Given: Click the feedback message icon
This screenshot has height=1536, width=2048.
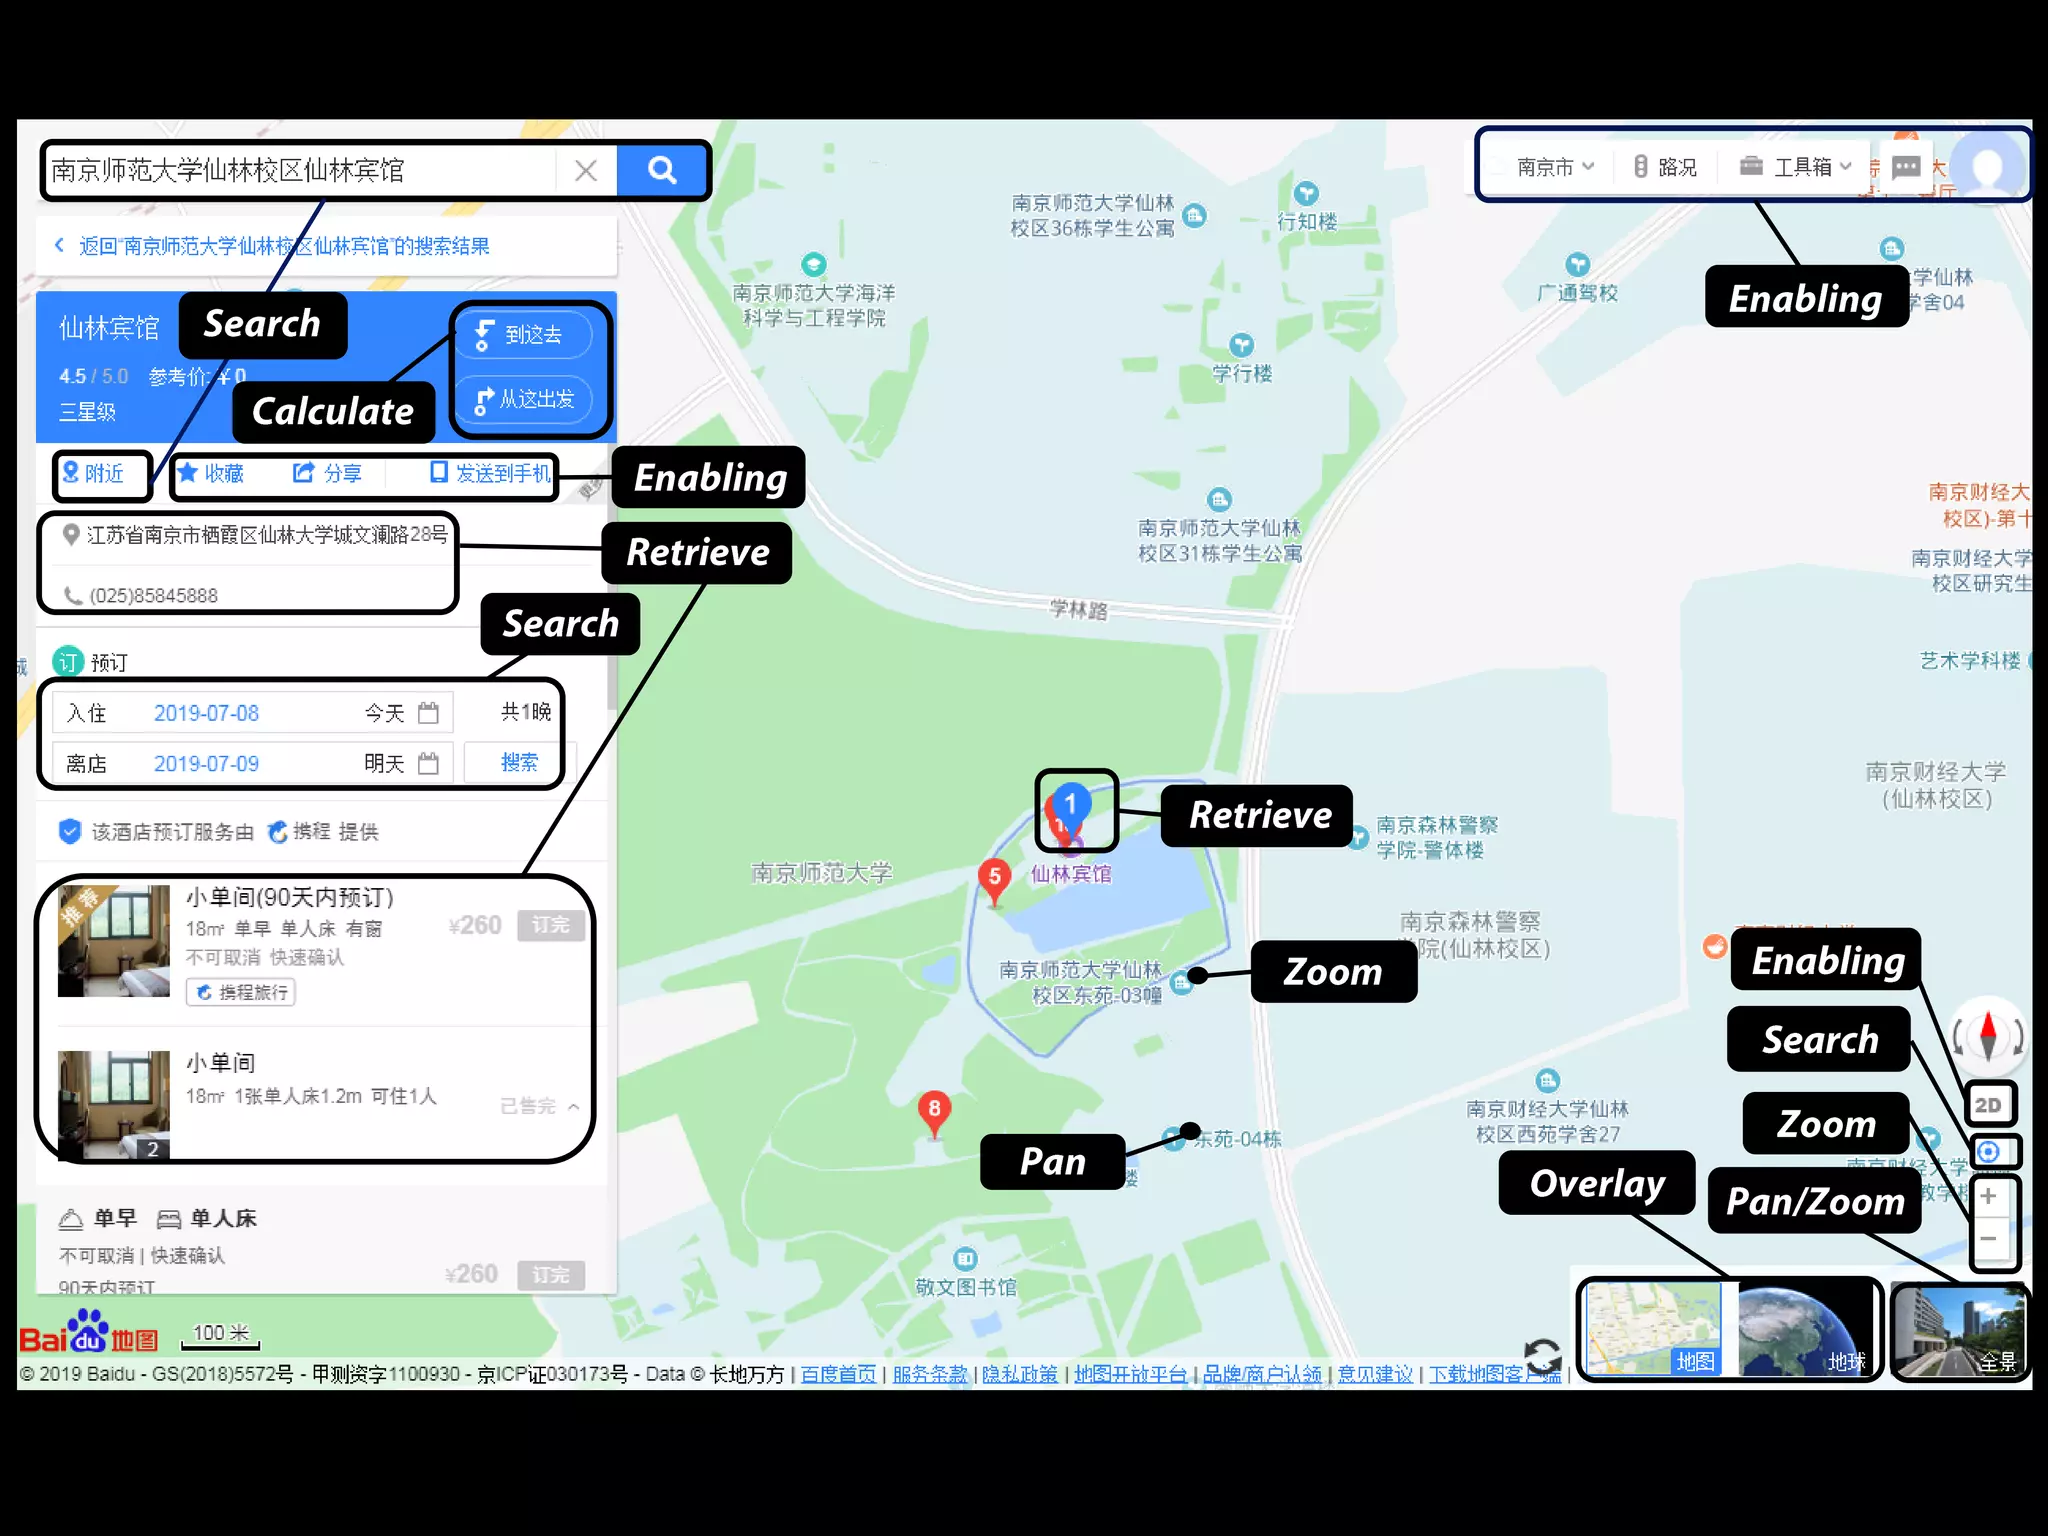Looking at the screenshot, I should pyautogui.click(x=1906, y=167).
